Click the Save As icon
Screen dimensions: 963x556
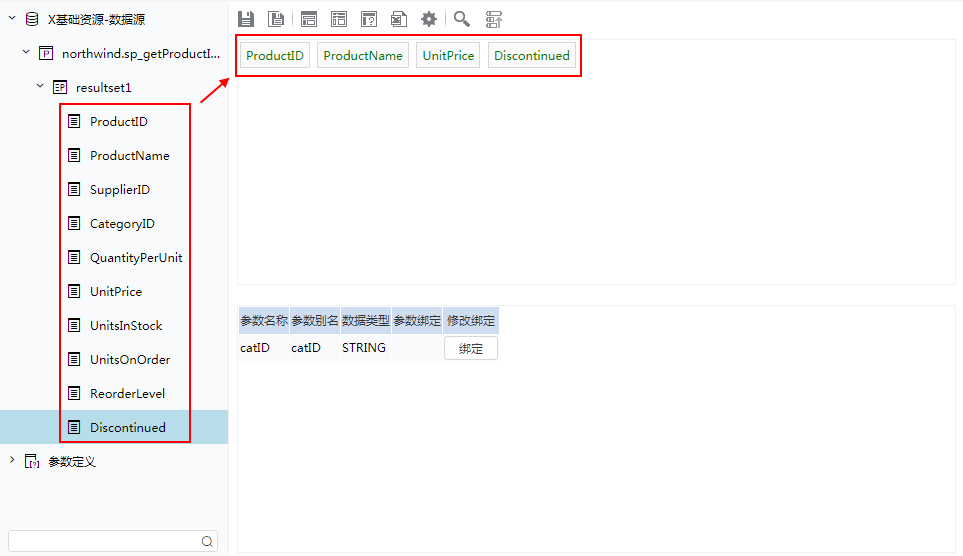click(x=276, y=19)
